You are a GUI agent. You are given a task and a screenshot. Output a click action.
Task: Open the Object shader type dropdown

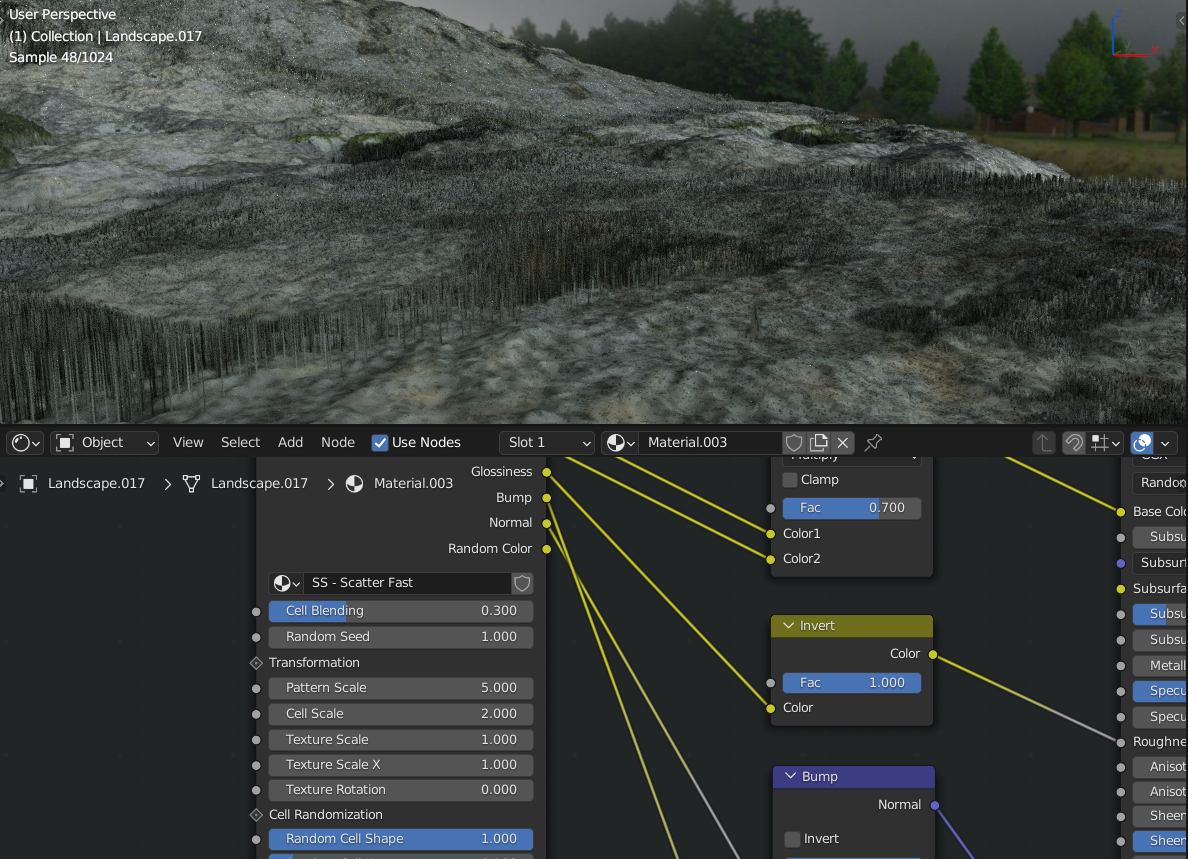point(105,442)
